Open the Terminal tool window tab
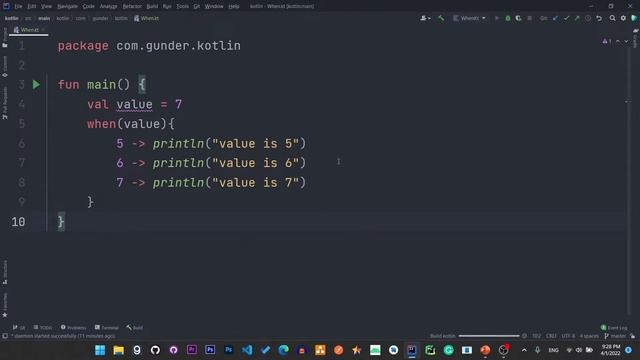The width and height of the screenshot is (640, 360). pyautogui.click(x=107, y=327)
